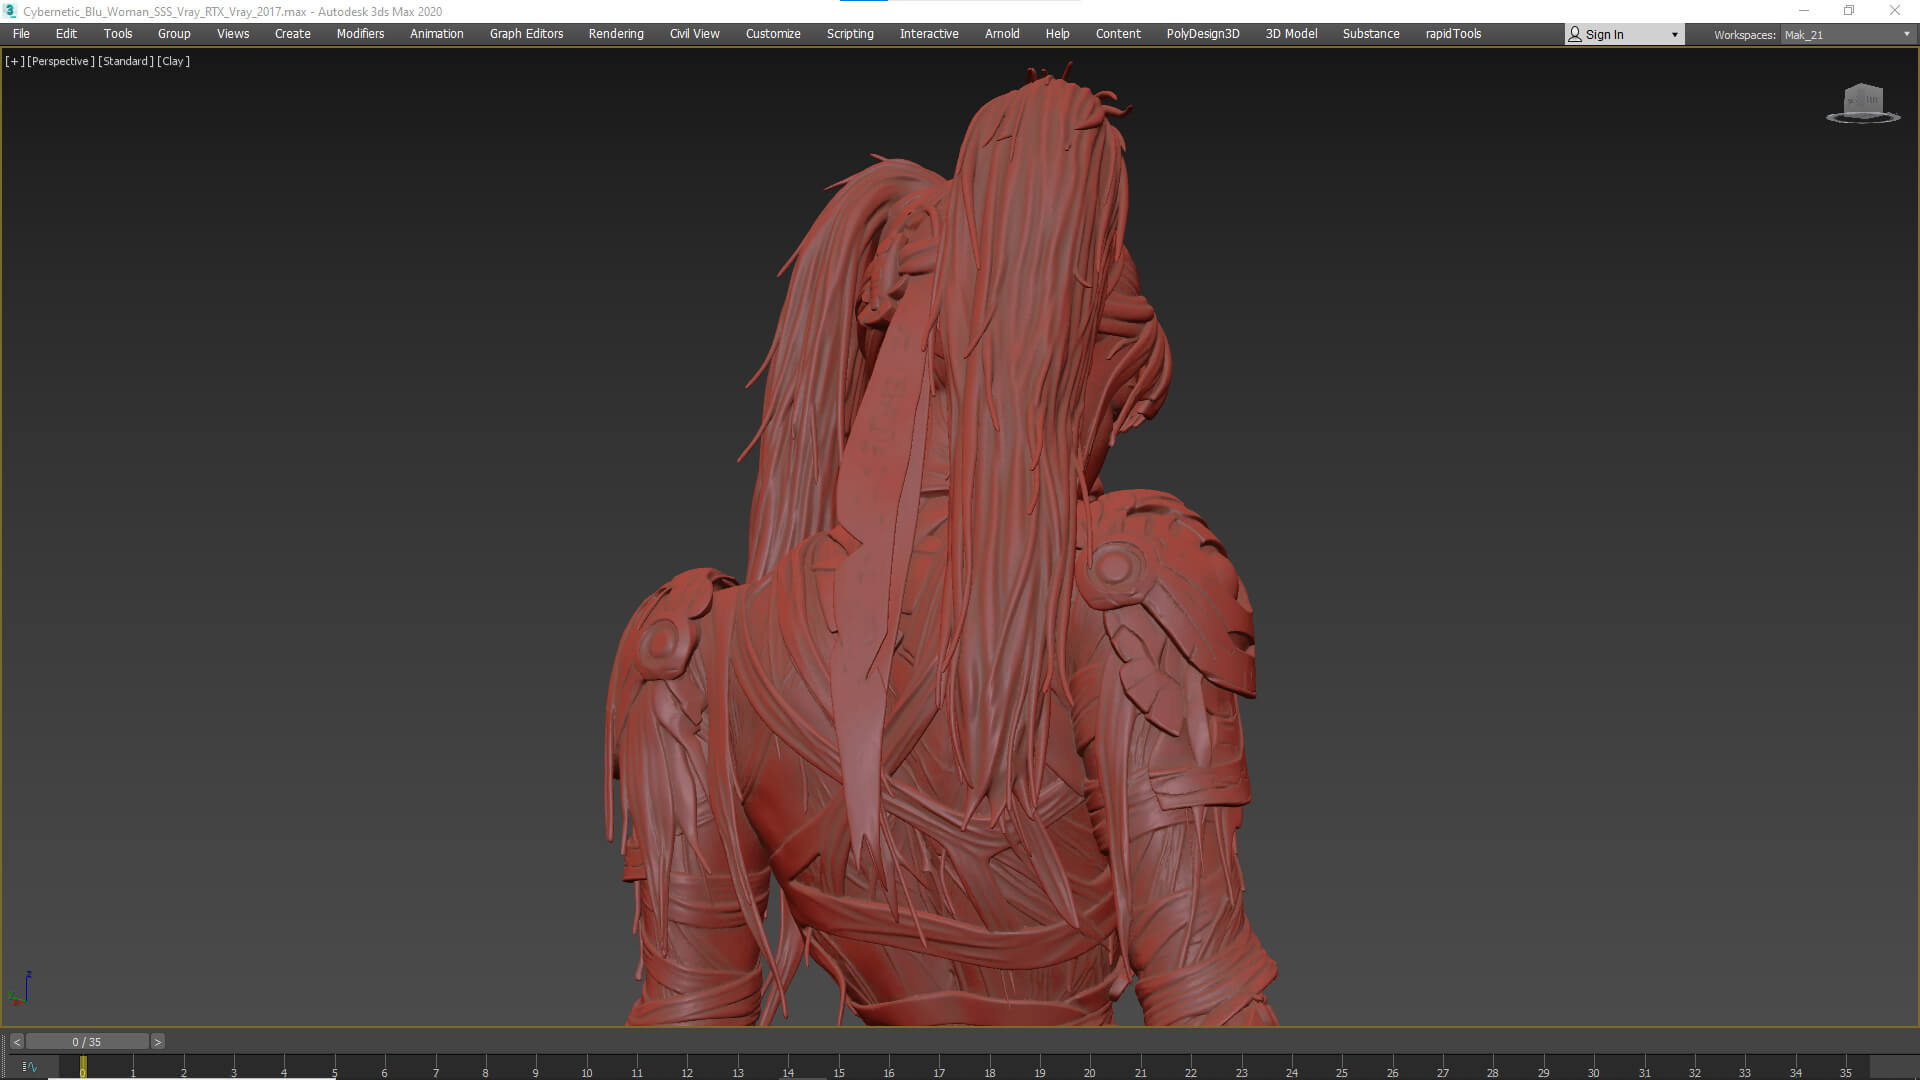Open the Animation menu
Screen dimensions: 1920x1080
[437, 34]
